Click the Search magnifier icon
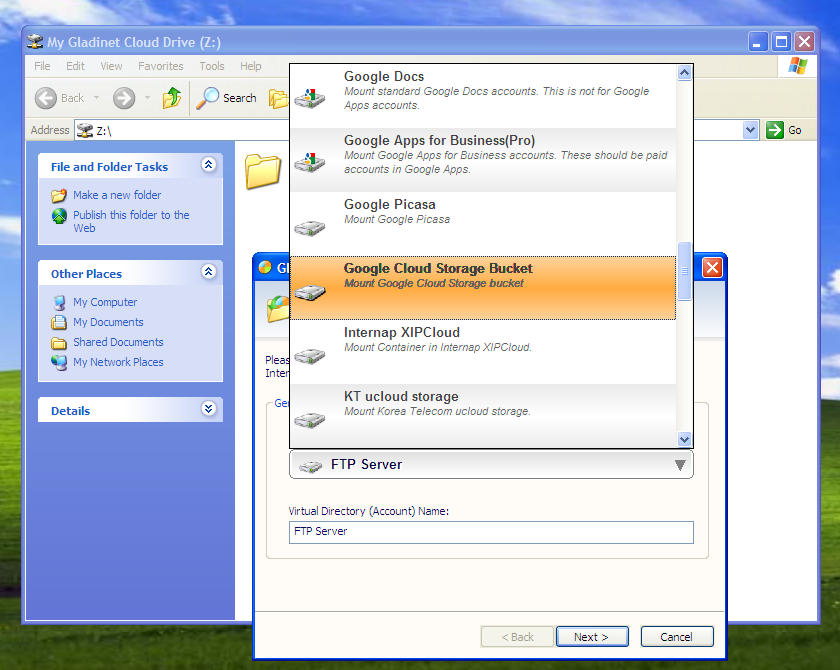This screenshot has height=670, width=840. (207, 98)
